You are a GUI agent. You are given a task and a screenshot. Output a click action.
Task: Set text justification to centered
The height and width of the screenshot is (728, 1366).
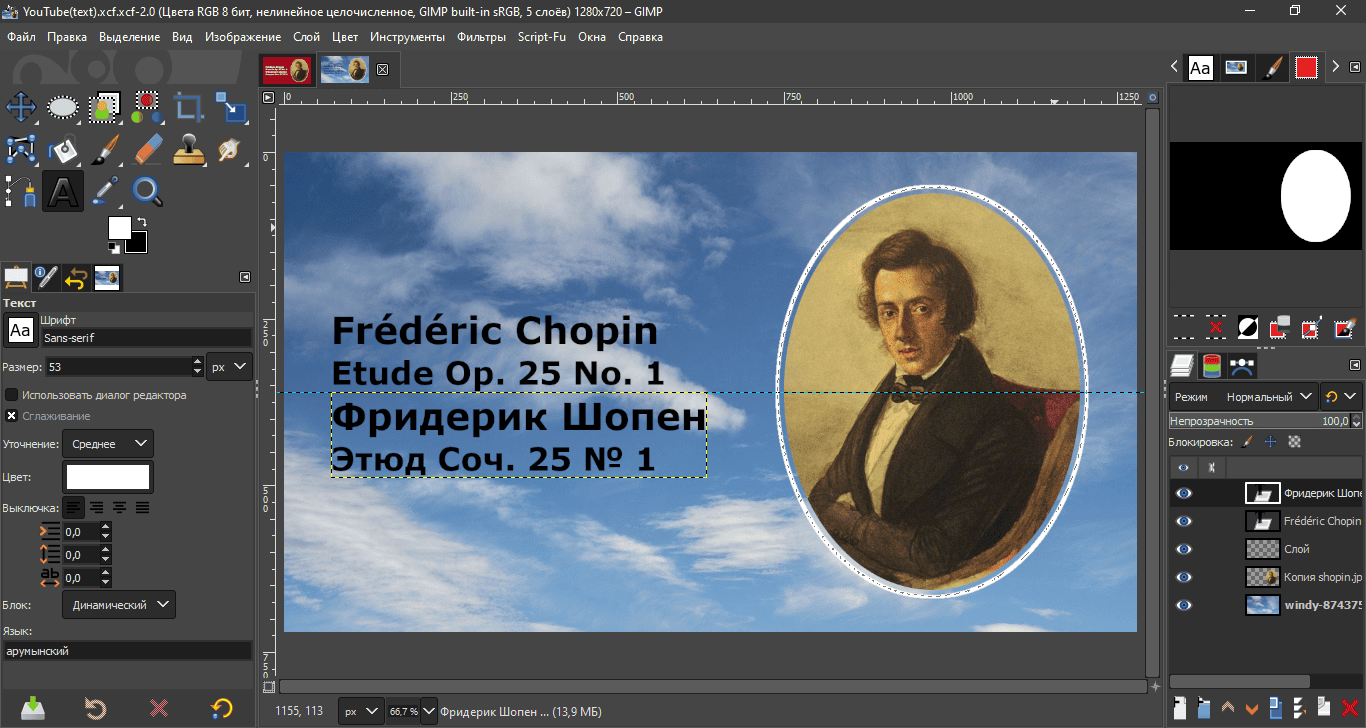(120, 507)
